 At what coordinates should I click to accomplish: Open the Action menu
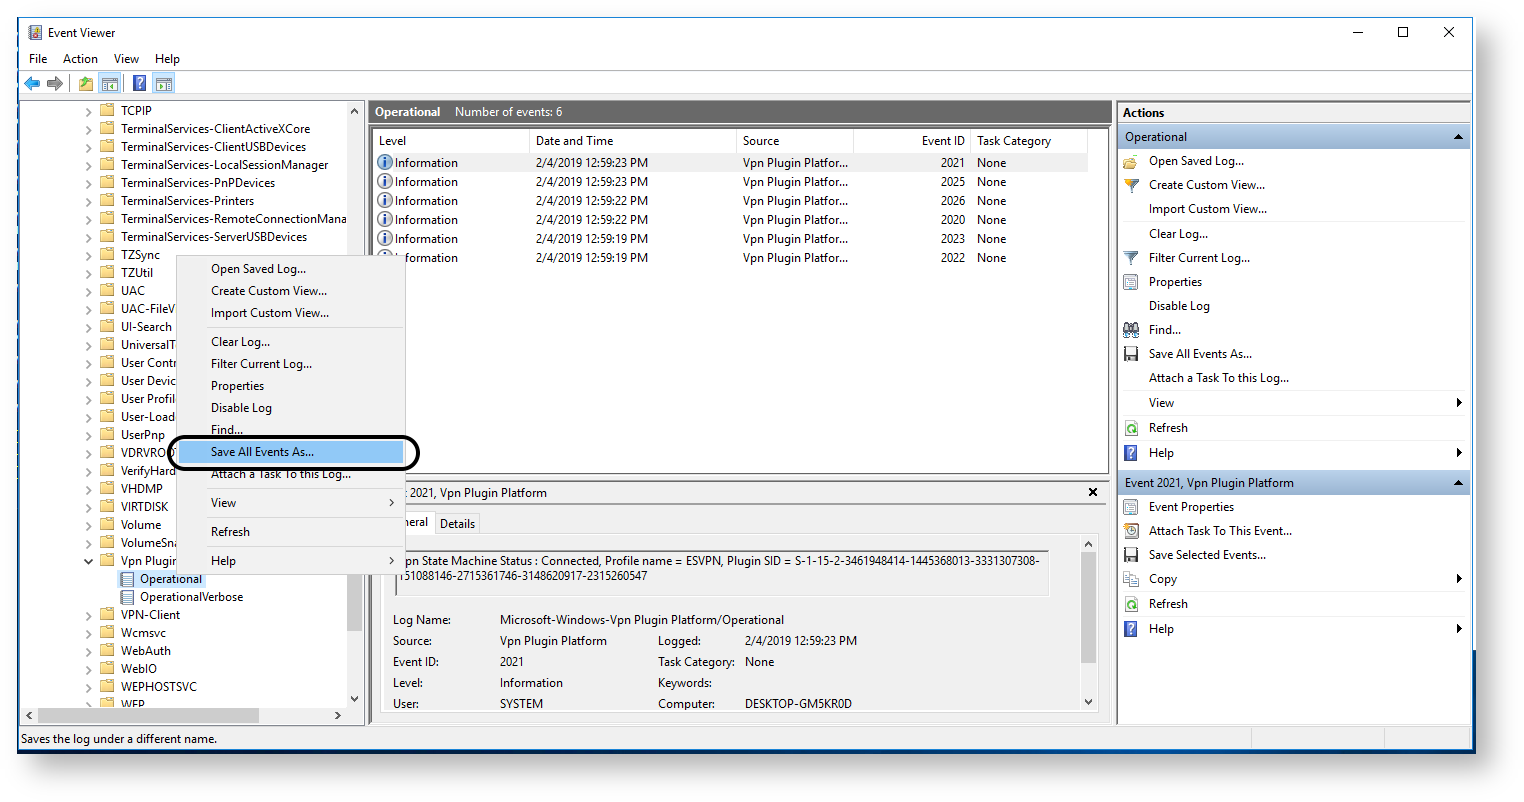coord(80,58)
